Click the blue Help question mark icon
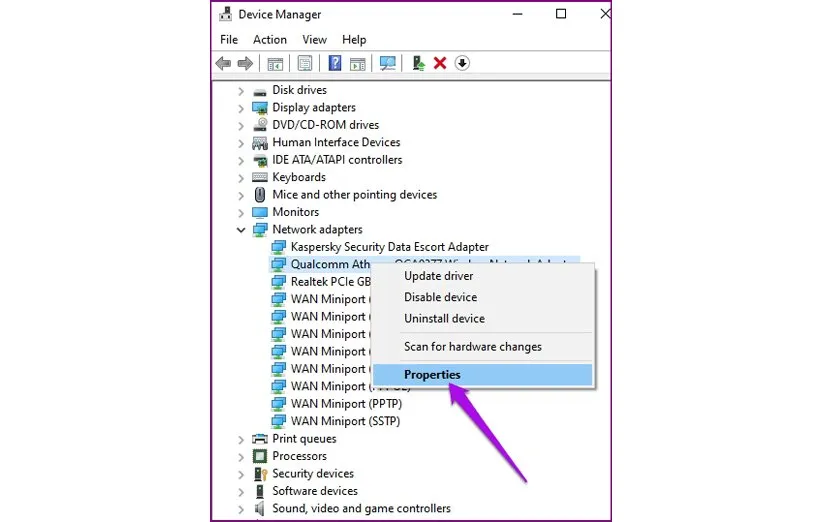 [x=334, y=63]
